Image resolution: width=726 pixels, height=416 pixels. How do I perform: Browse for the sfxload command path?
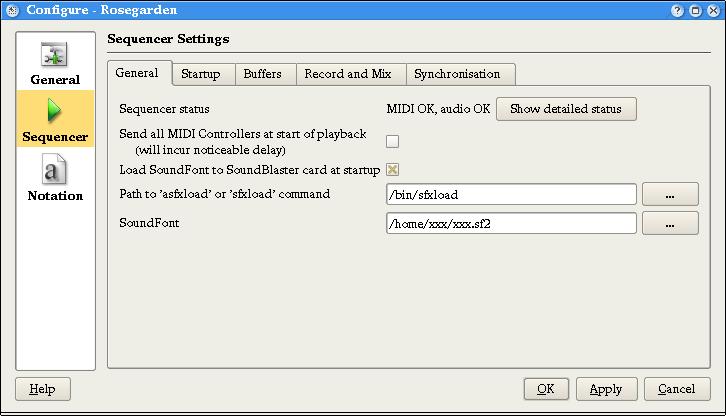click(670, 194)
